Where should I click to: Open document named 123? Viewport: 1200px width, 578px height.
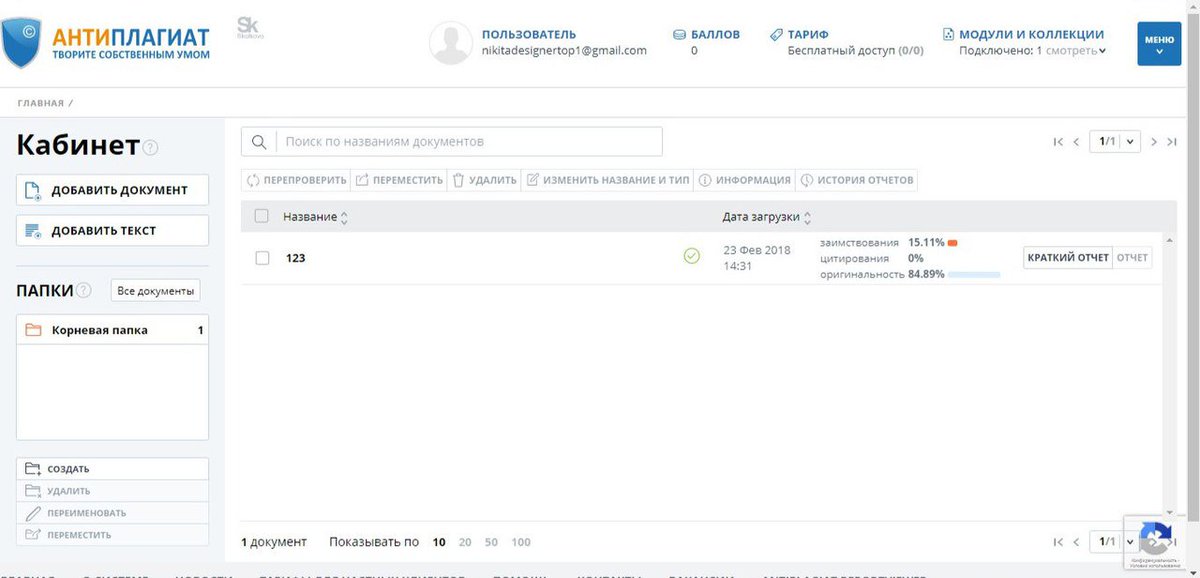pos(295,258)
